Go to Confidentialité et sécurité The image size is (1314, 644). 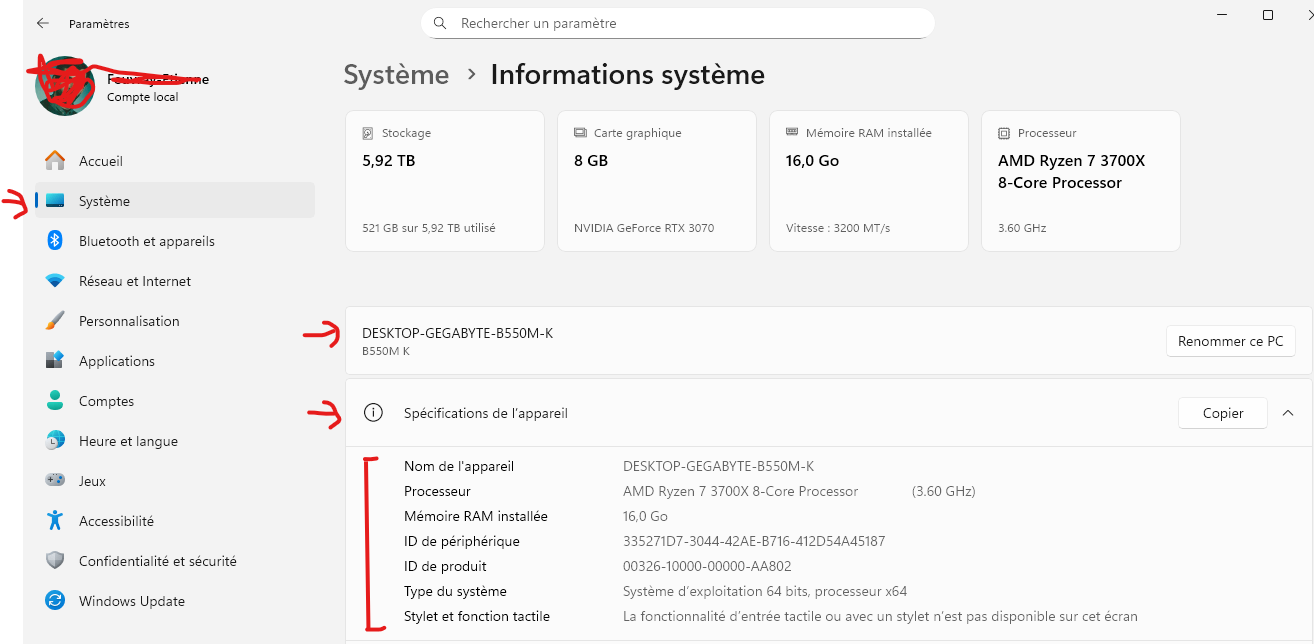[x=175, y=561]
